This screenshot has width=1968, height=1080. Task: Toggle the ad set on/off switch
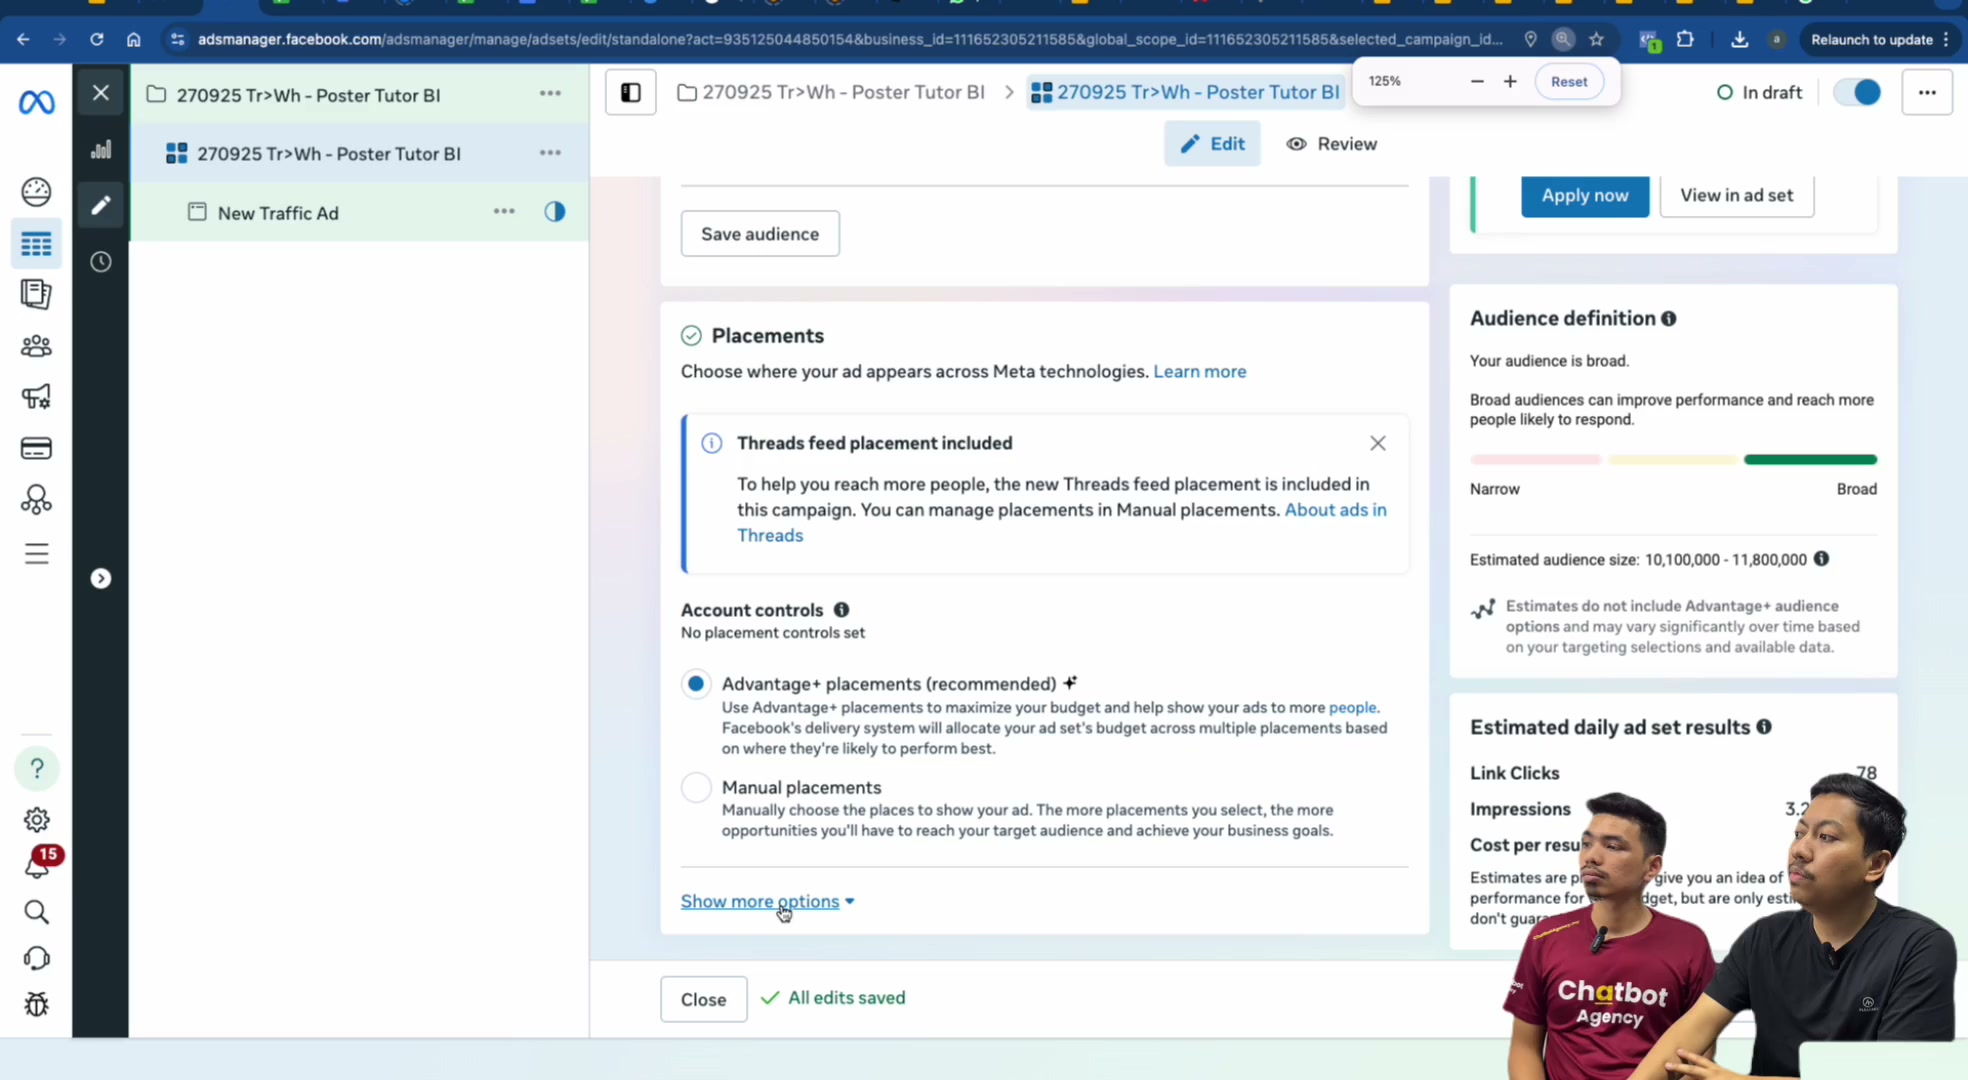click(1858, 92)
